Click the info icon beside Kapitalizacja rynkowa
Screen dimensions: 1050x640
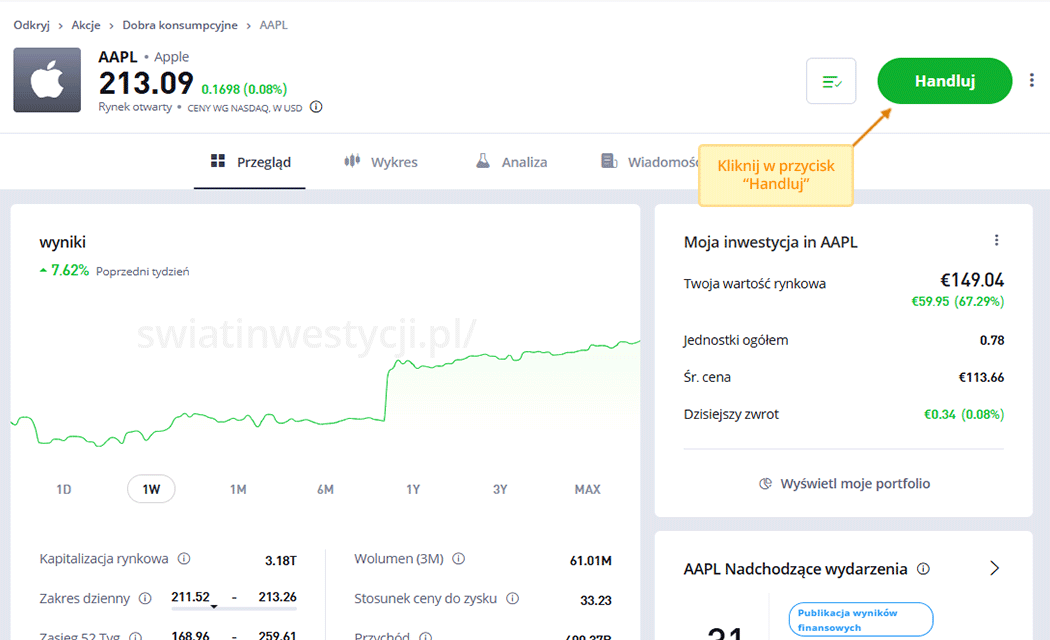click(x=183, y=558)
